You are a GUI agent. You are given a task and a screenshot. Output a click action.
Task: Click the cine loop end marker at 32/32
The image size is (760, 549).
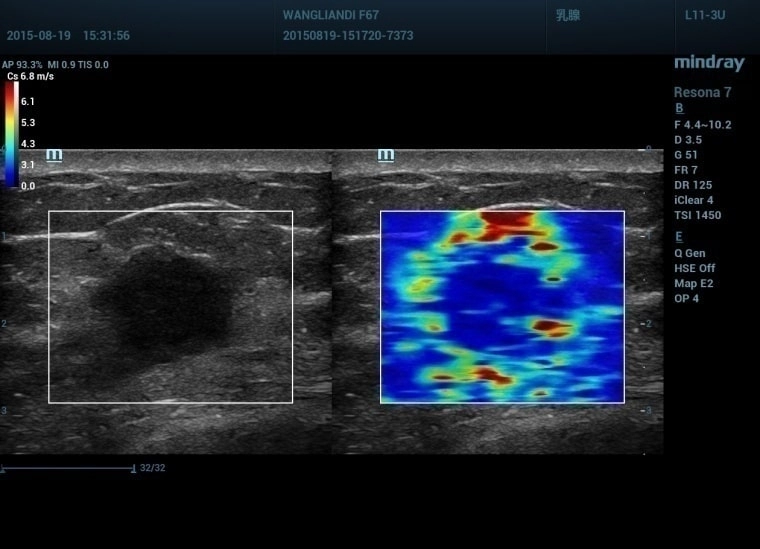(x=134, y=467)
